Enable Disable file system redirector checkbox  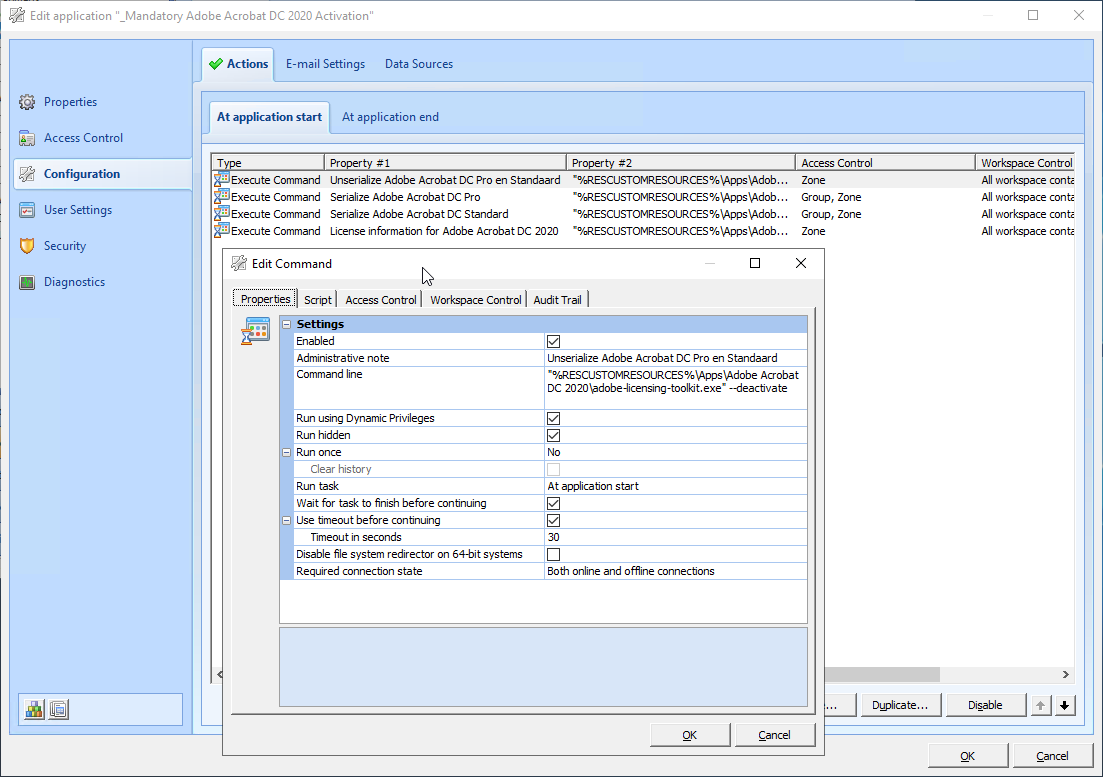[553, 554]
